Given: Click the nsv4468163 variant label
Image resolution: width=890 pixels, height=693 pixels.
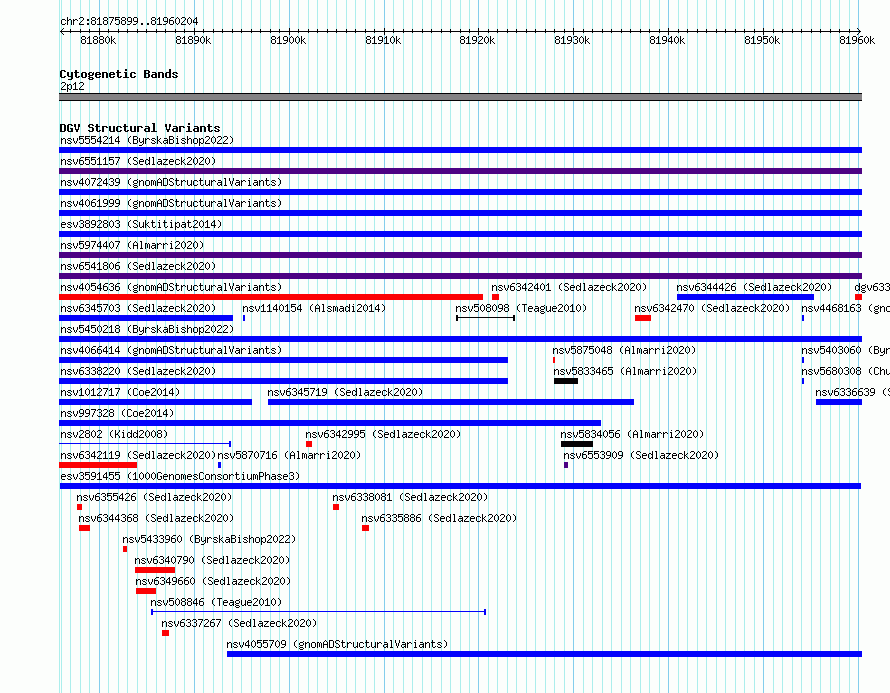Looking at the screenshot, I should coord(845,308).
